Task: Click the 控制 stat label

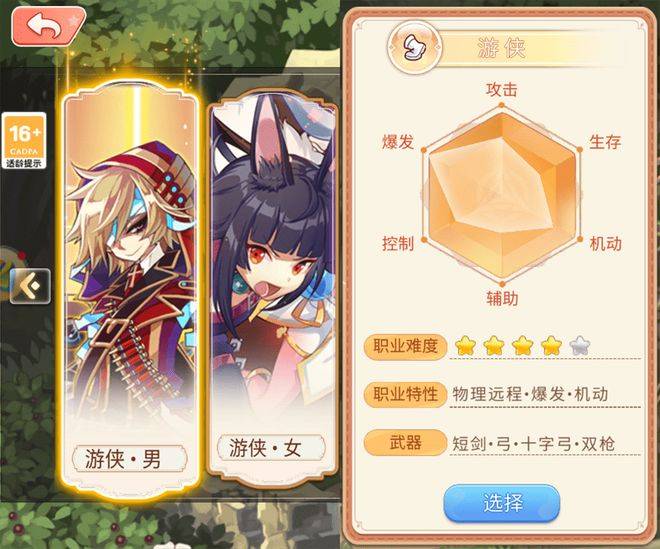Action: [398, 243]
